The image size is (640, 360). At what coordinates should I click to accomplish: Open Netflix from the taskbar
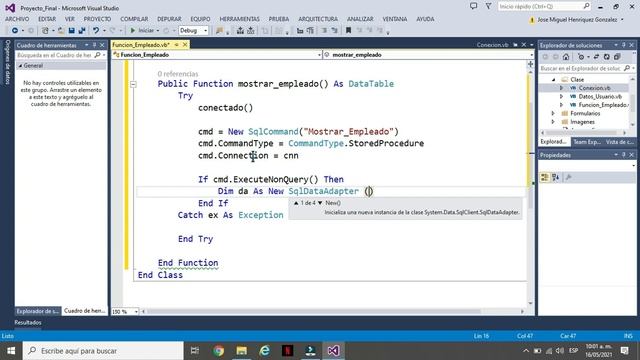click(287, 351)
